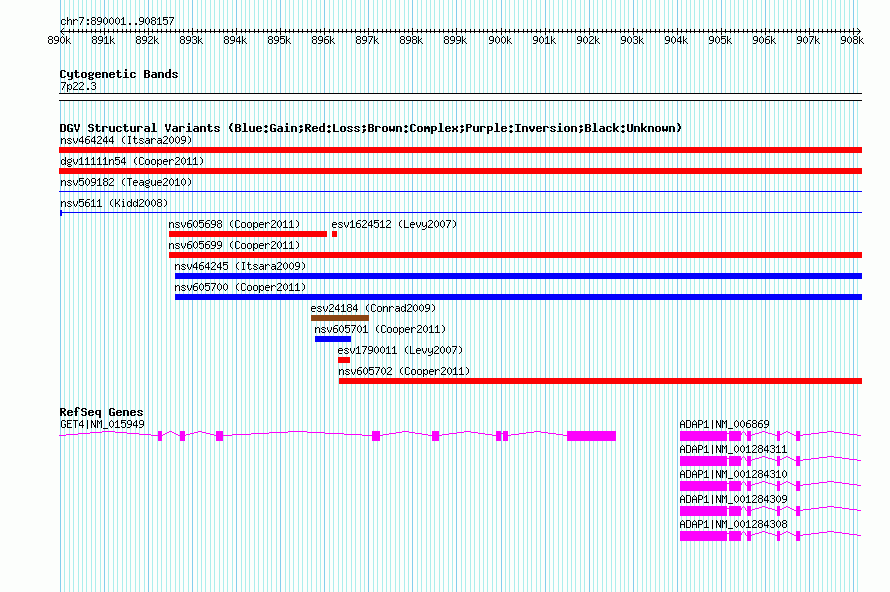
Task: Click the small red esv1790011 bar
Action: point(344,360)
